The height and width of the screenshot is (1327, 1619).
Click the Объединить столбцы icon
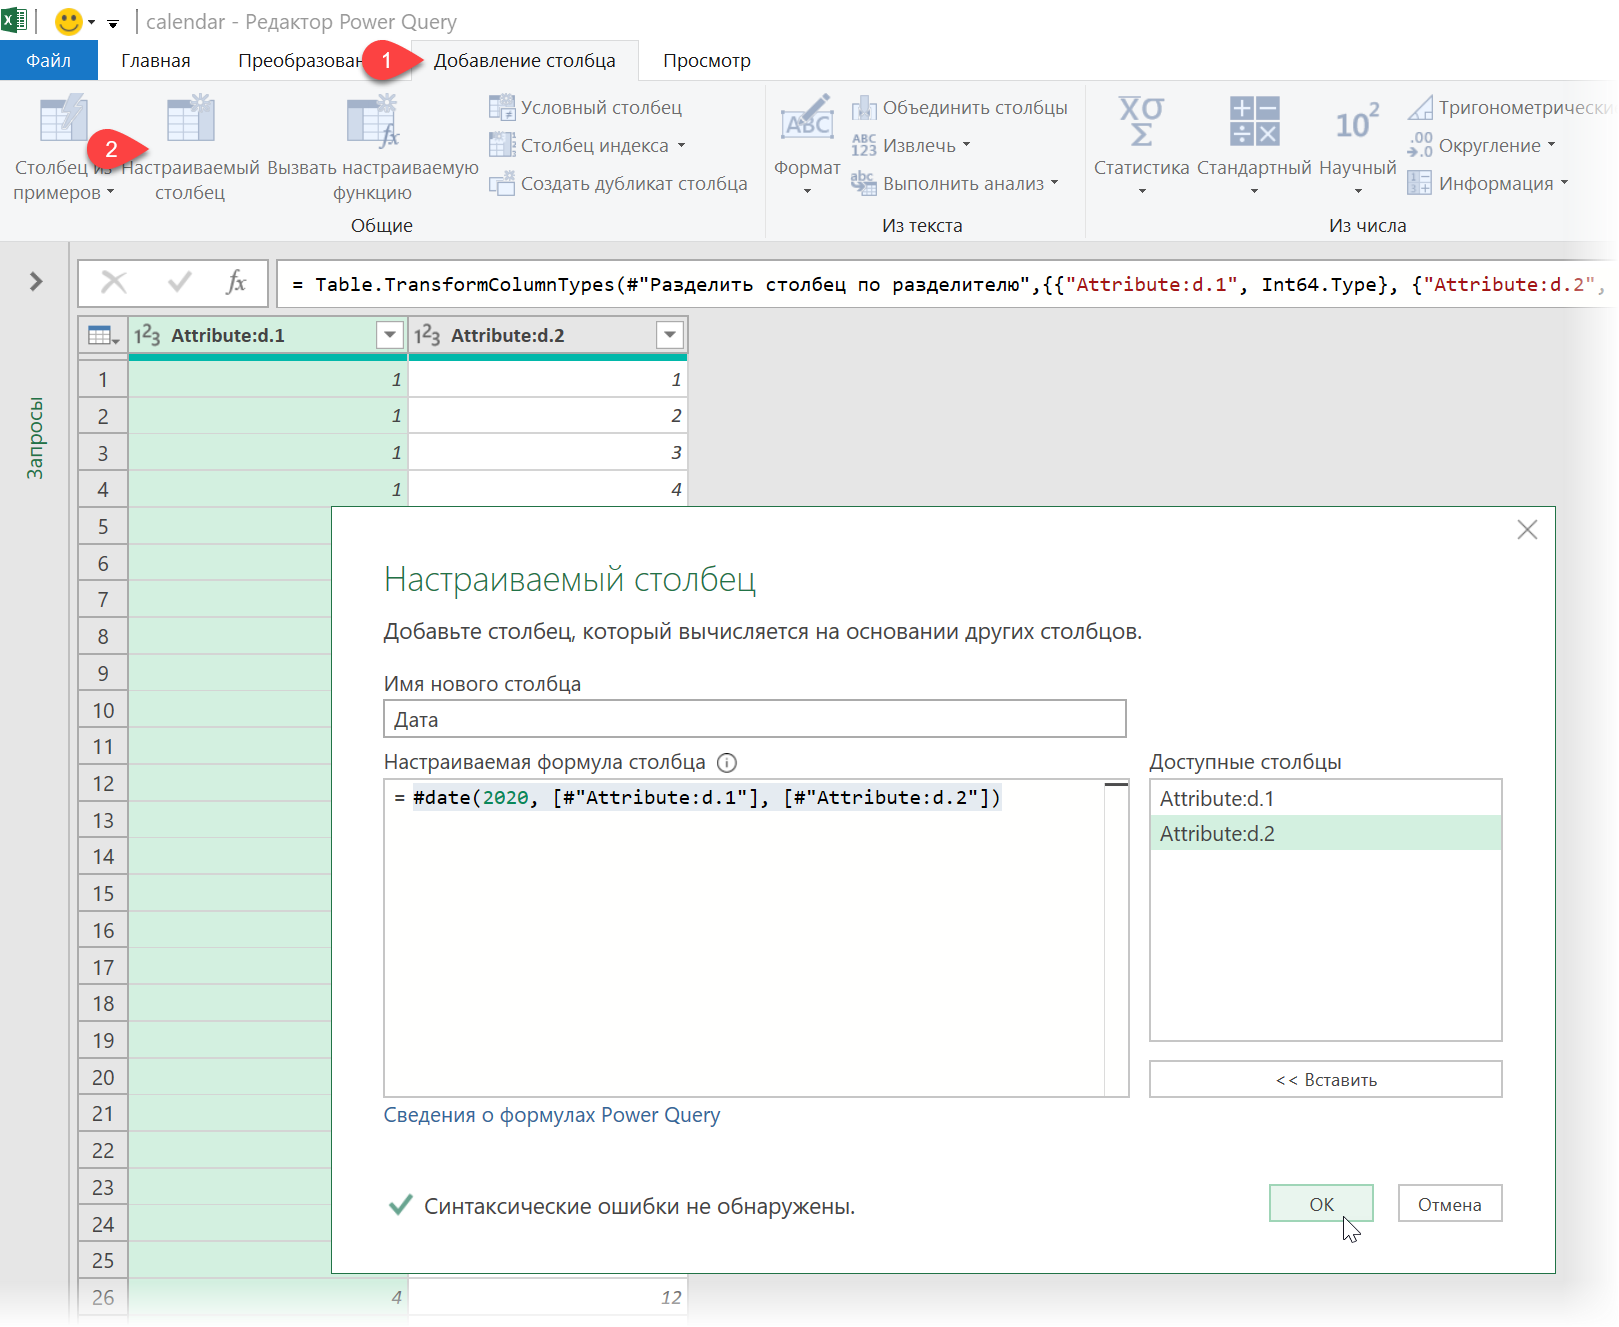click(x=864, y=107)
